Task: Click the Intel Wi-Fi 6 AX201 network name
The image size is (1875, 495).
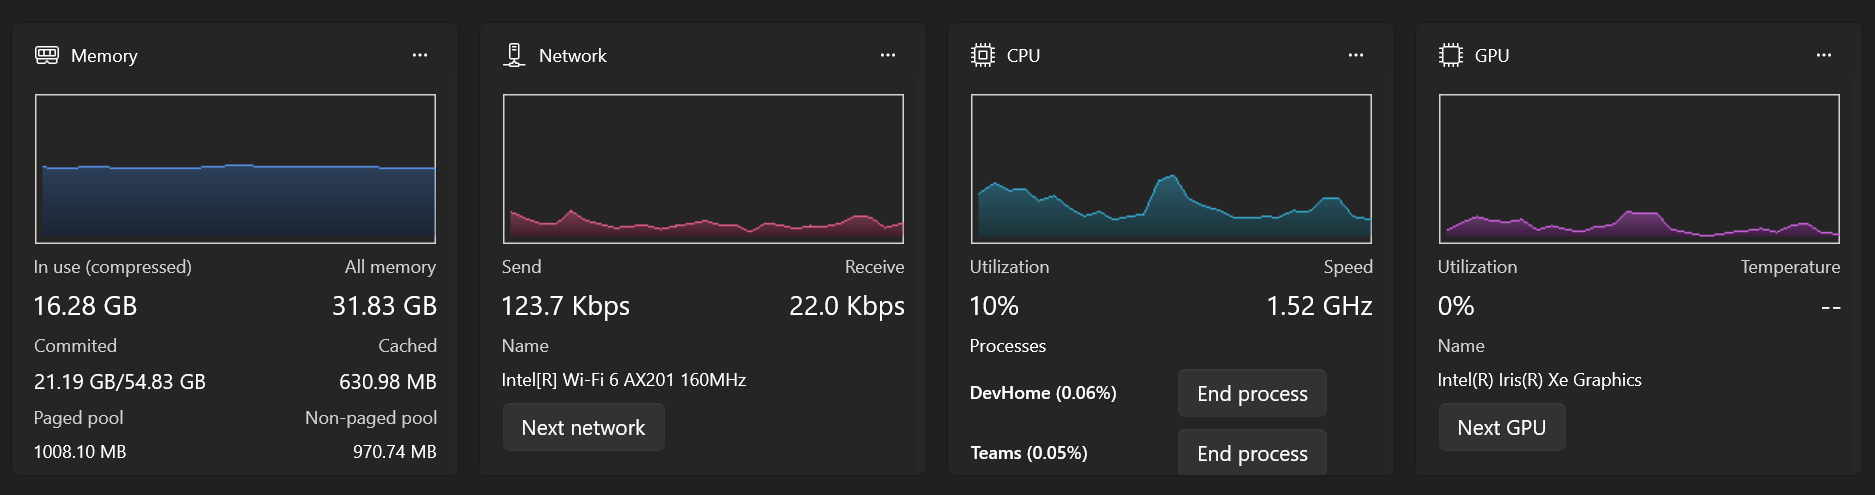Action: point(624,380)
